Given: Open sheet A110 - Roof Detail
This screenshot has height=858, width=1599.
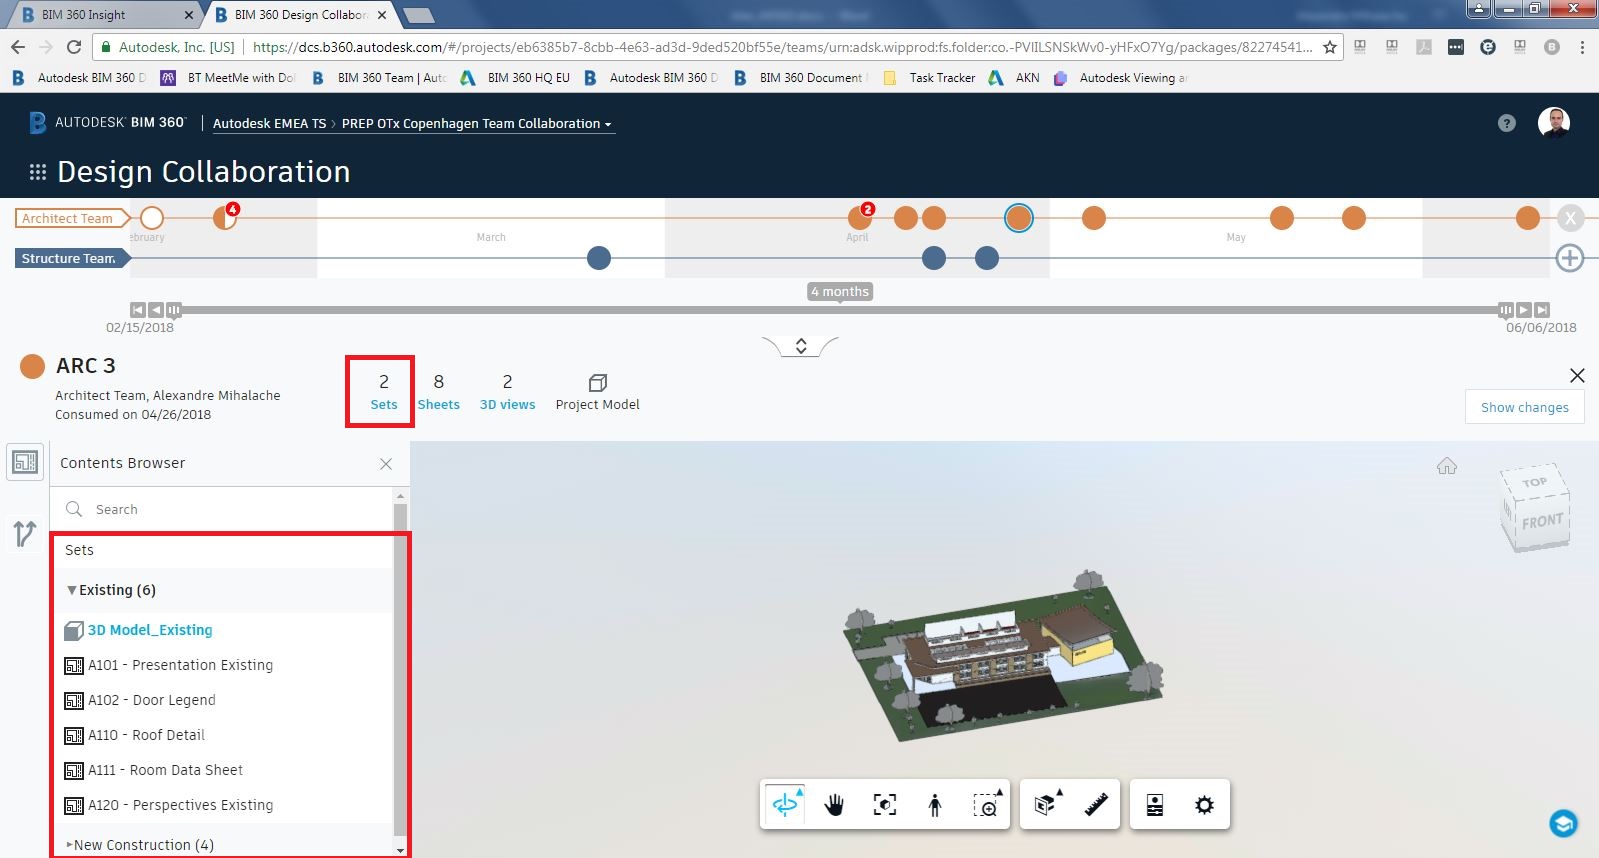Looking at the screenshot, I should tap(146, 735).
